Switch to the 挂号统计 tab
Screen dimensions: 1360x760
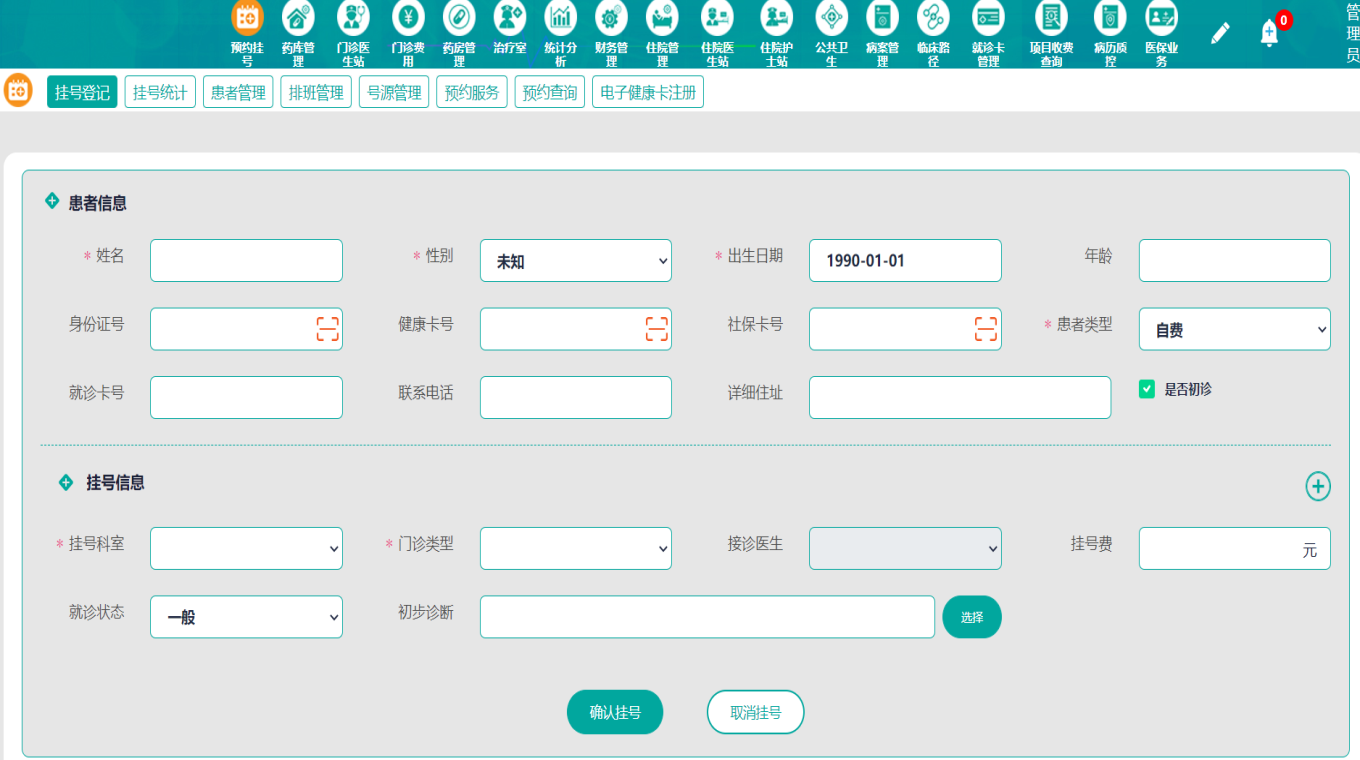[x=160, y=93]
